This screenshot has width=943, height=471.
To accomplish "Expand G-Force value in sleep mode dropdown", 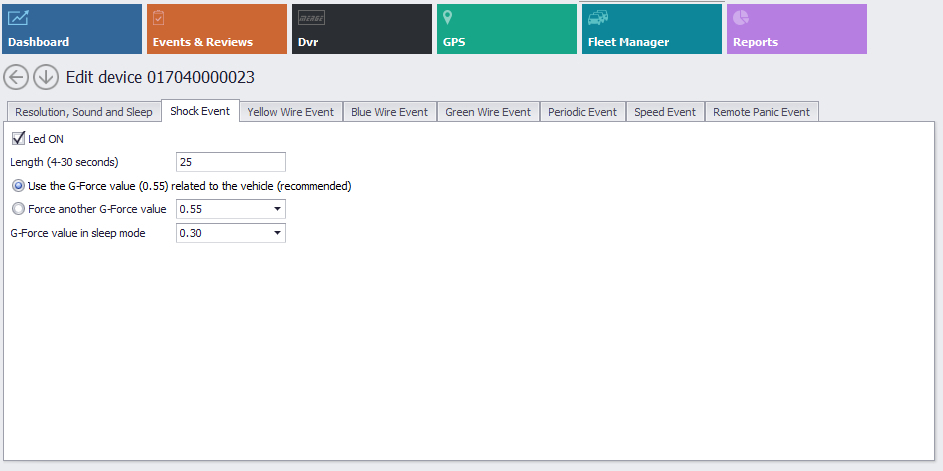I will coord(276,233).
